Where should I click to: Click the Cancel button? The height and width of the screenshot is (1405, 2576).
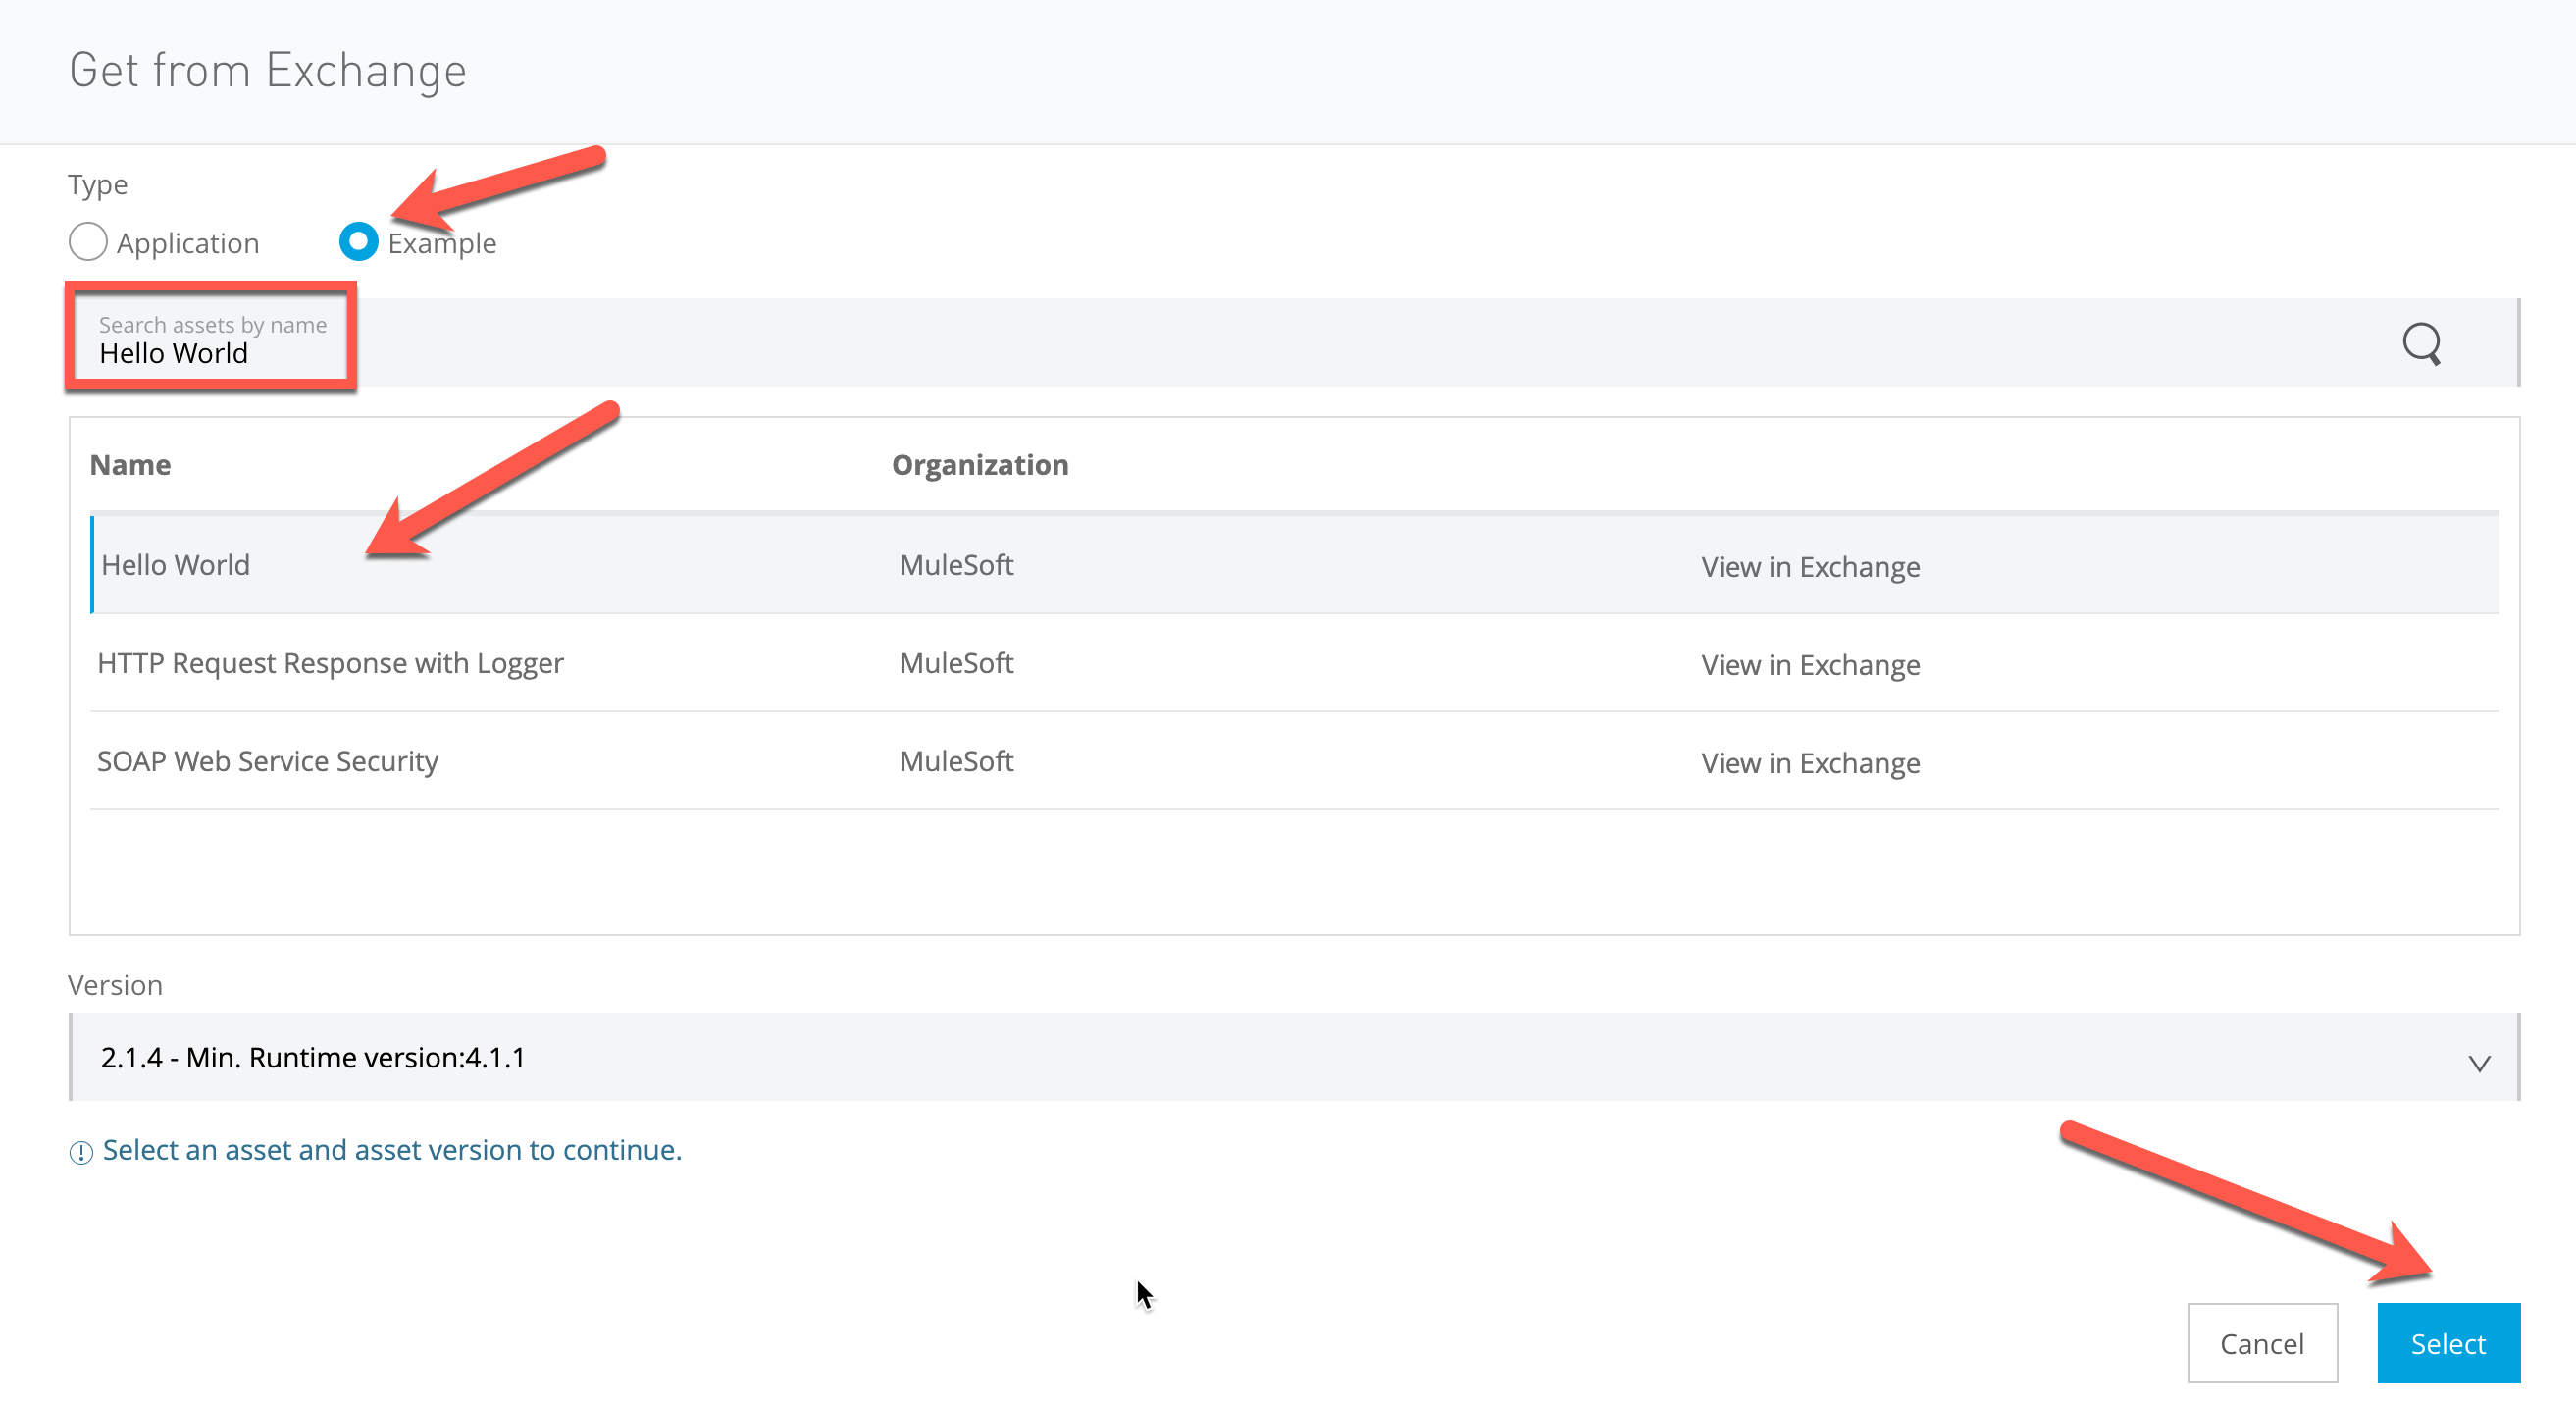(2262, 1343)
